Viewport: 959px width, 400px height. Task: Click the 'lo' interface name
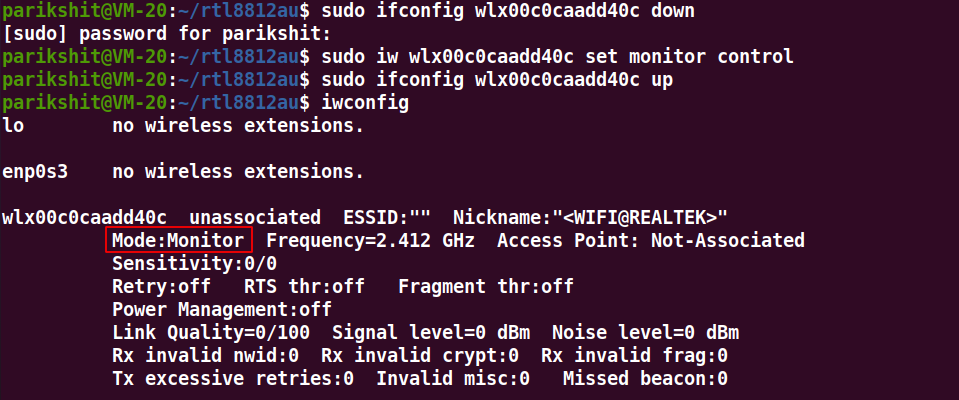tap(13, 126)
